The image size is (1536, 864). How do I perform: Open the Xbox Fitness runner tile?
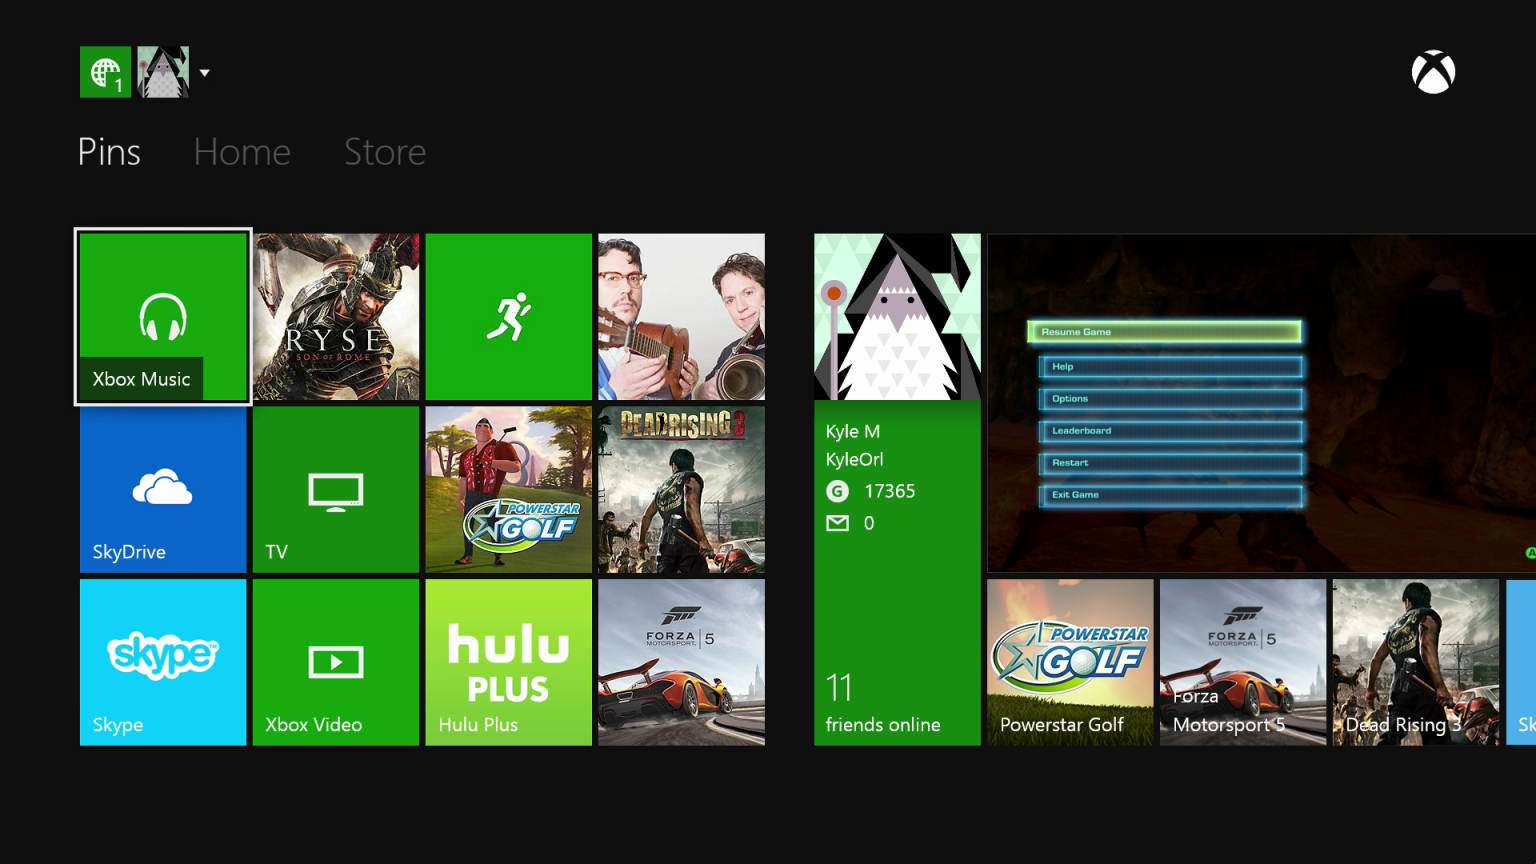tap(508, 316)
